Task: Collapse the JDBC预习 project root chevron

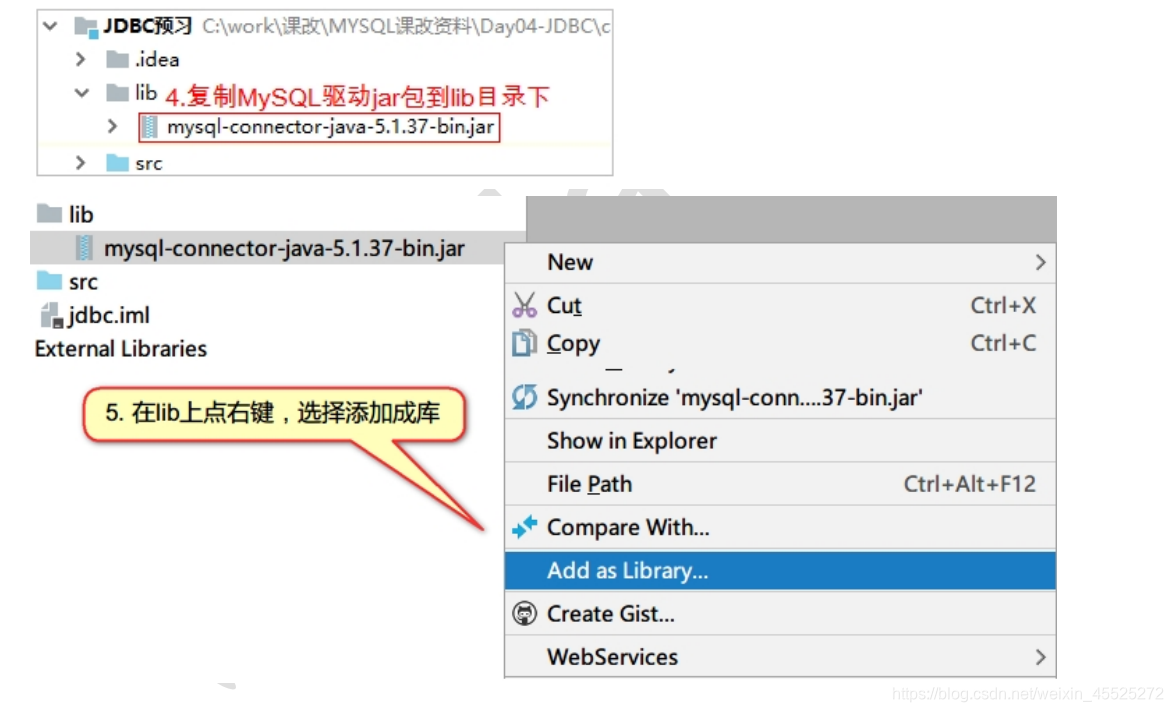Action: coord(50,27)
